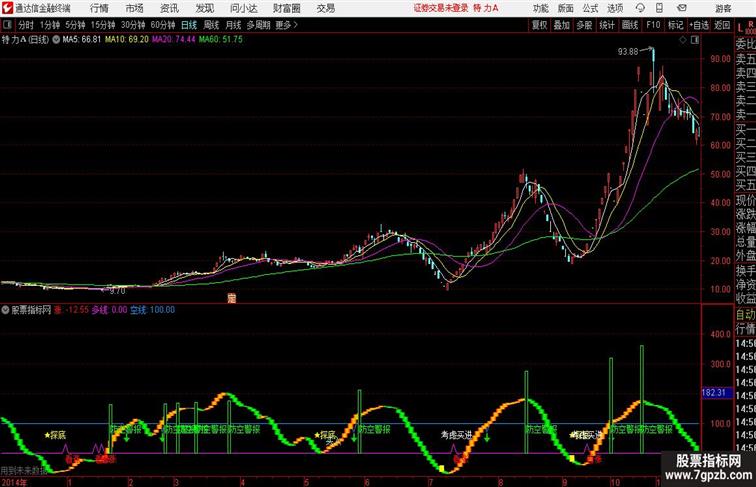Click the MA10: 69.20 label

pyautogui.click(x=127, y=40)
